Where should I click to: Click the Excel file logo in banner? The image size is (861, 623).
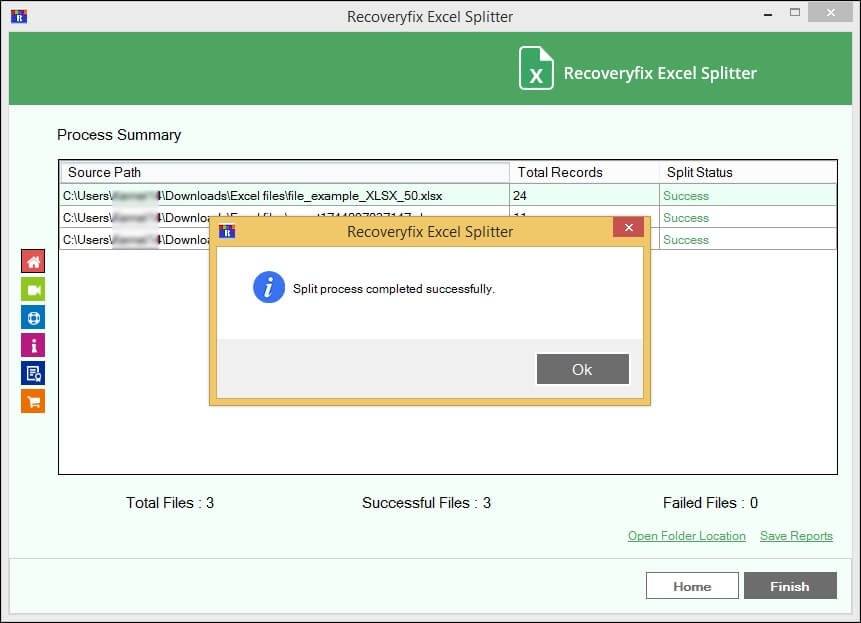536,68
